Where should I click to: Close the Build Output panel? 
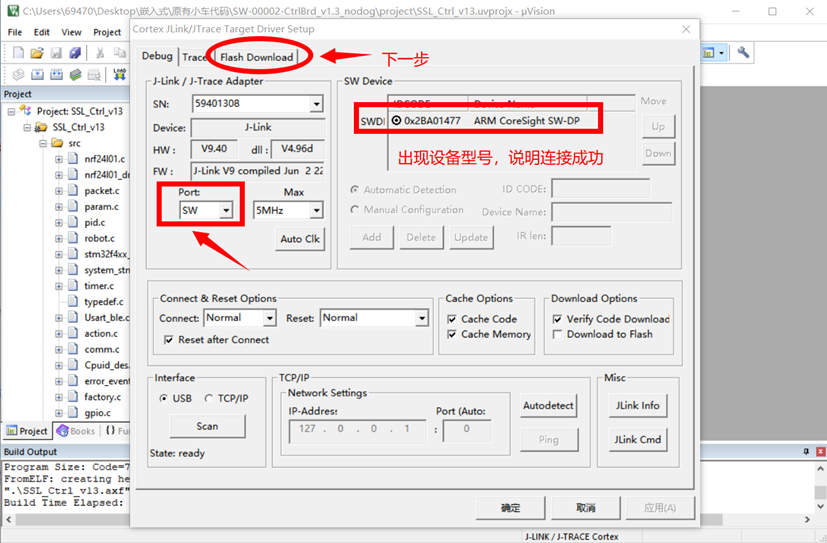(821, 451)
